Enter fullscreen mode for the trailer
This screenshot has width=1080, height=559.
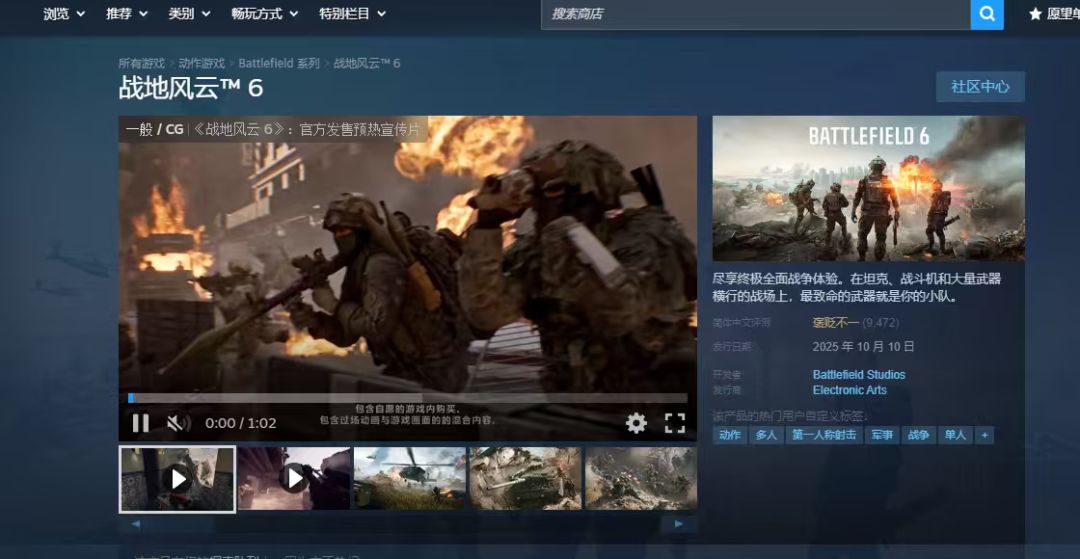[x=674, y=423]
